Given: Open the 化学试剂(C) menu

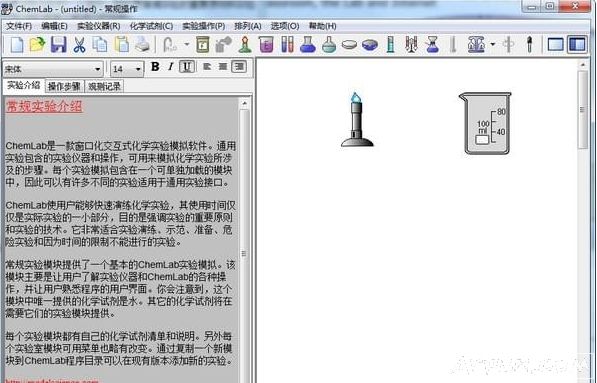Looking at the screenshot, I should [x=151, y=26].
